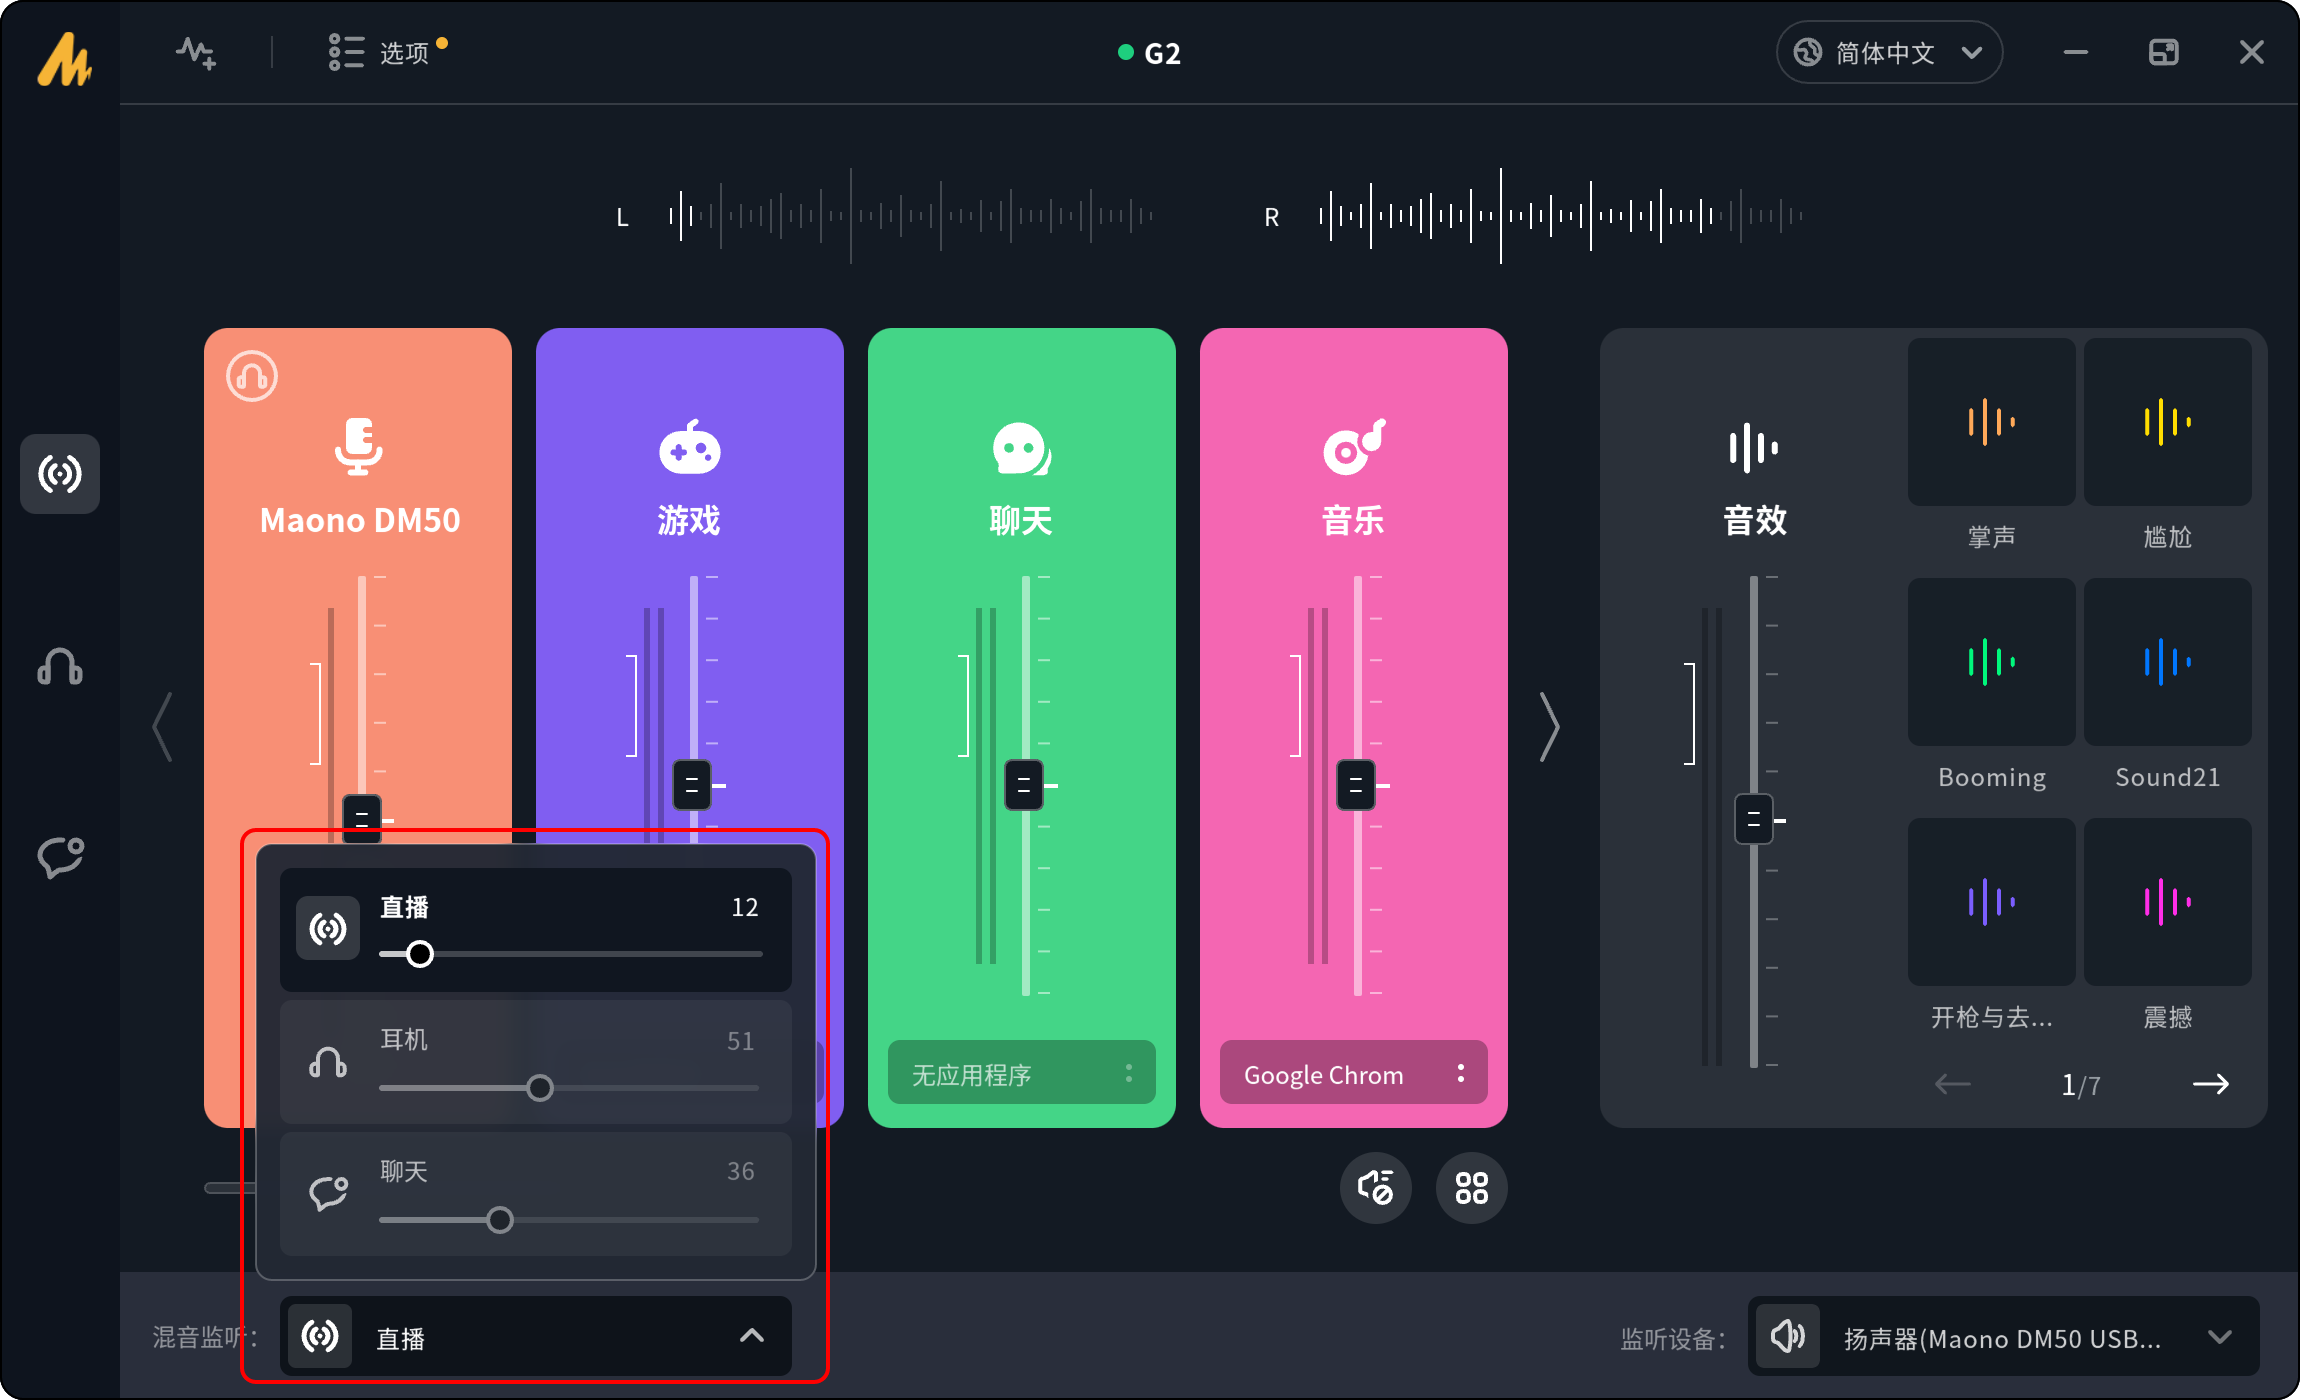The height and width of the screenshot is (1400, 2300).
Task: Click the waveform-plus icon in the top bar
Action: point(196,53)
